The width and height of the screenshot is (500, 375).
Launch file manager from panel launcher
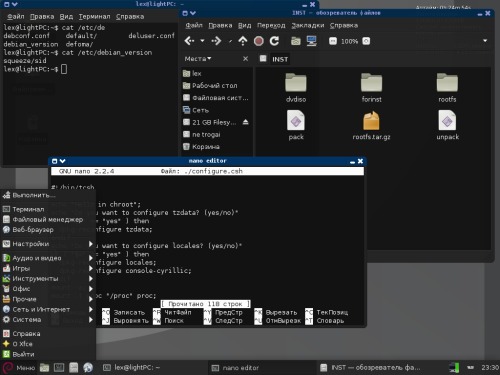44,368
